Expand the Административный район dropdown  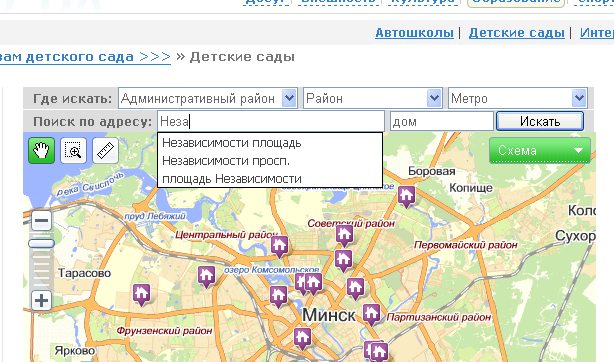coord(208,98)
